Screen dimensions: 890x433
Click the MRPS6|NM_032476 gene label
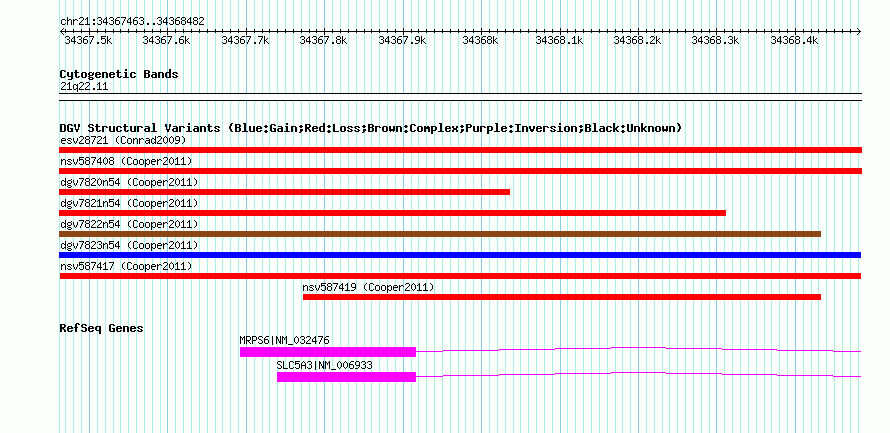pyautogui.click(x=284, y=340)
